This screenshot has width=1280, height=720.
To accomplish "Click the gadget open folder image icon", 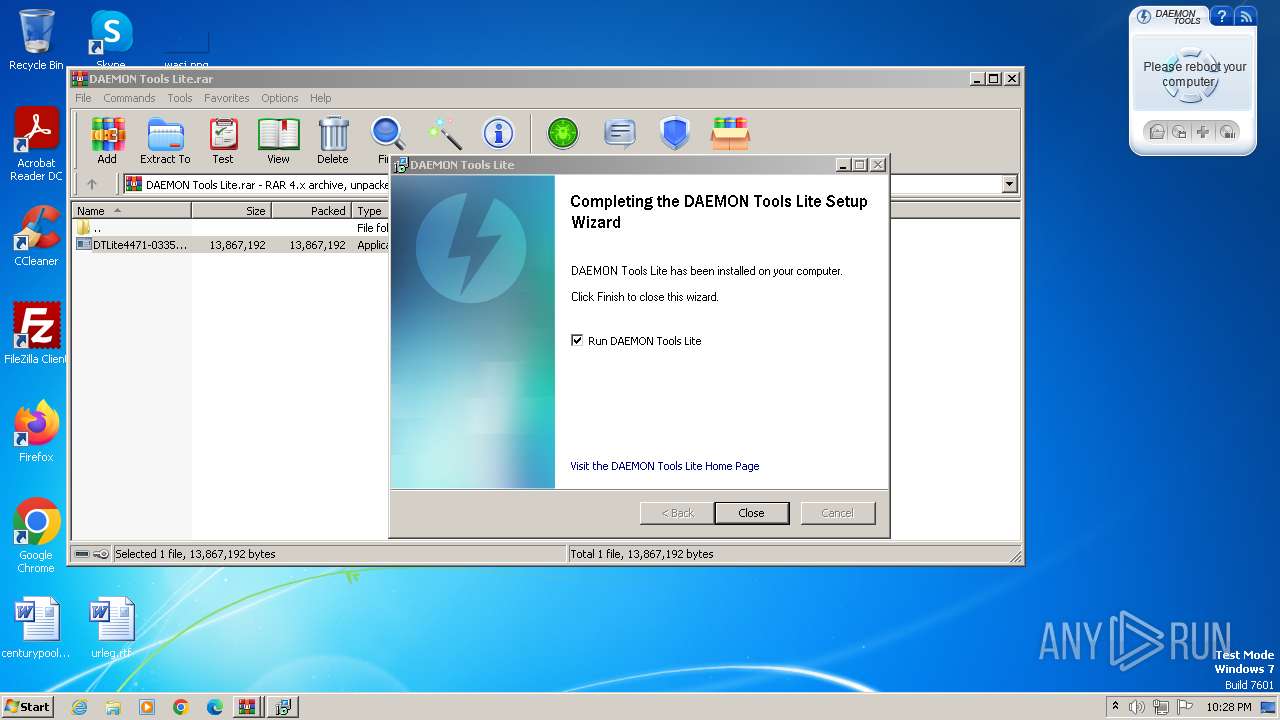I will pos(1156,132).
